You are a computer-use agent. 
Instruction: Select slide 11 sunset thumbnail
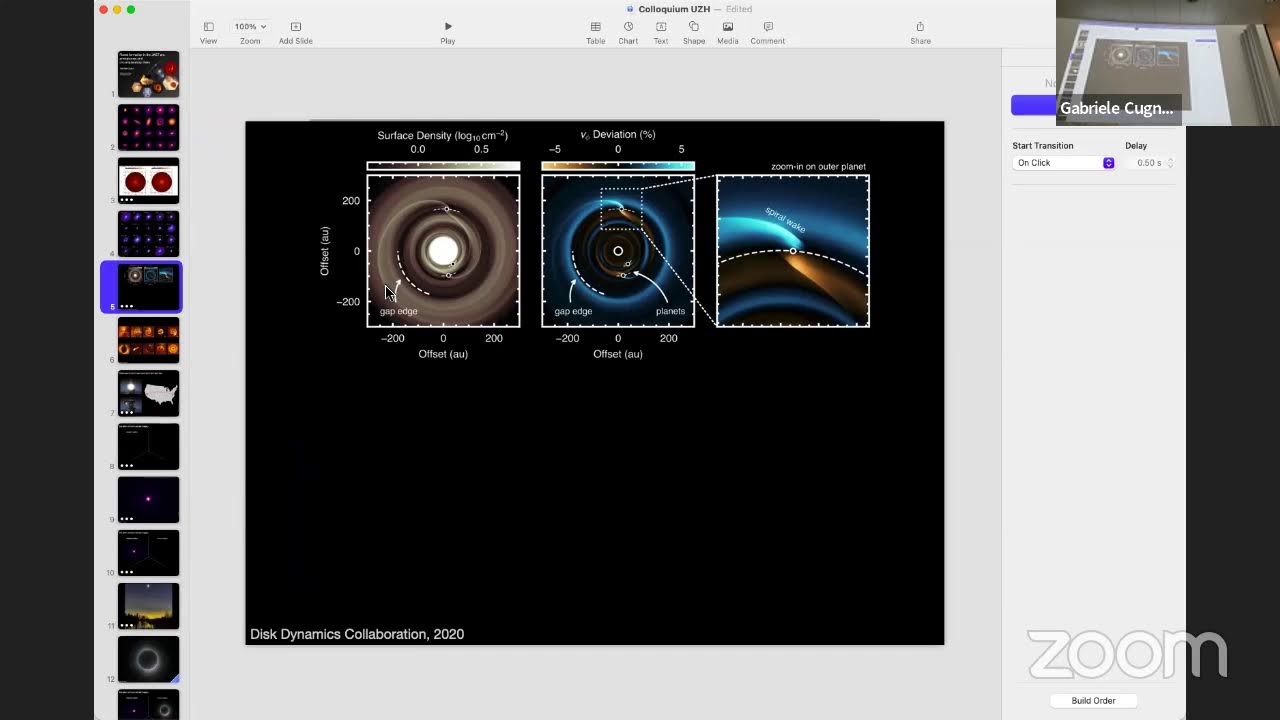pos(149,605)
